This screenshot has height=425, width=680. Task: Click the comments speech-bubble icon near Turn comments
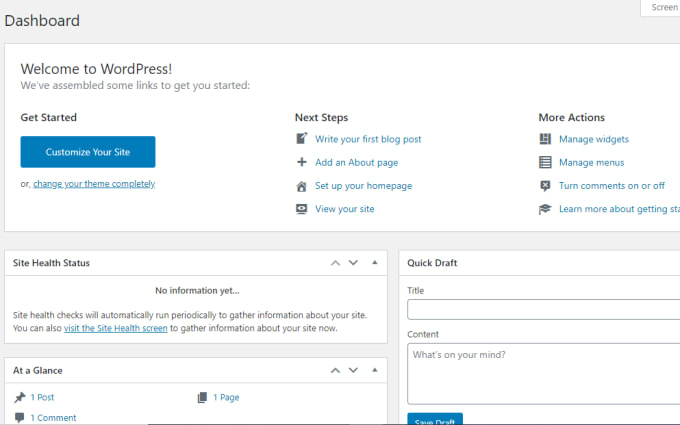[x=545, y=186]
